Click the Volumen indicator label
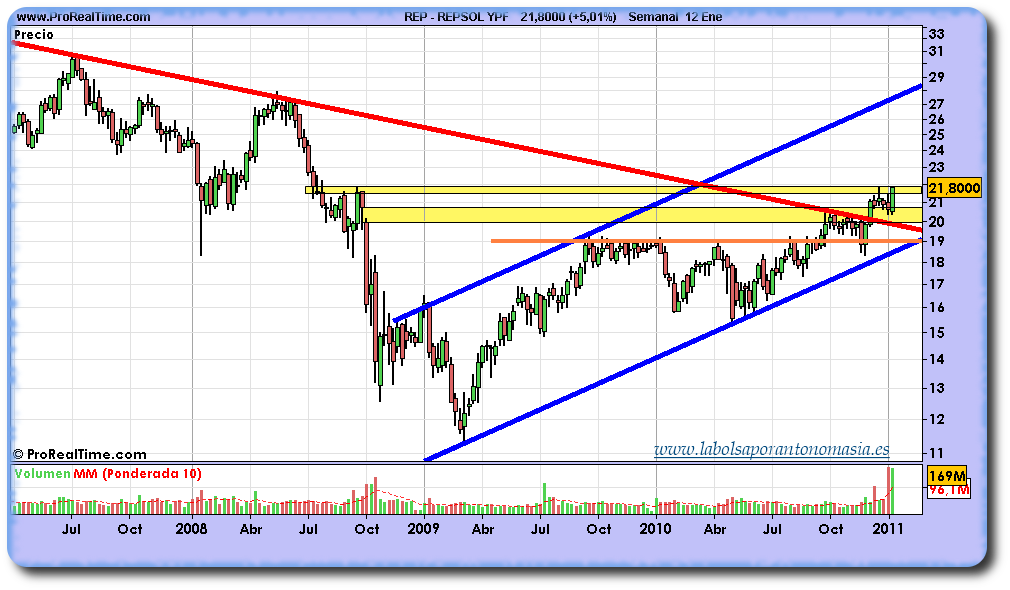This screenshot has width=1010, height=590. pyautogui.click(x=42, y=474)
